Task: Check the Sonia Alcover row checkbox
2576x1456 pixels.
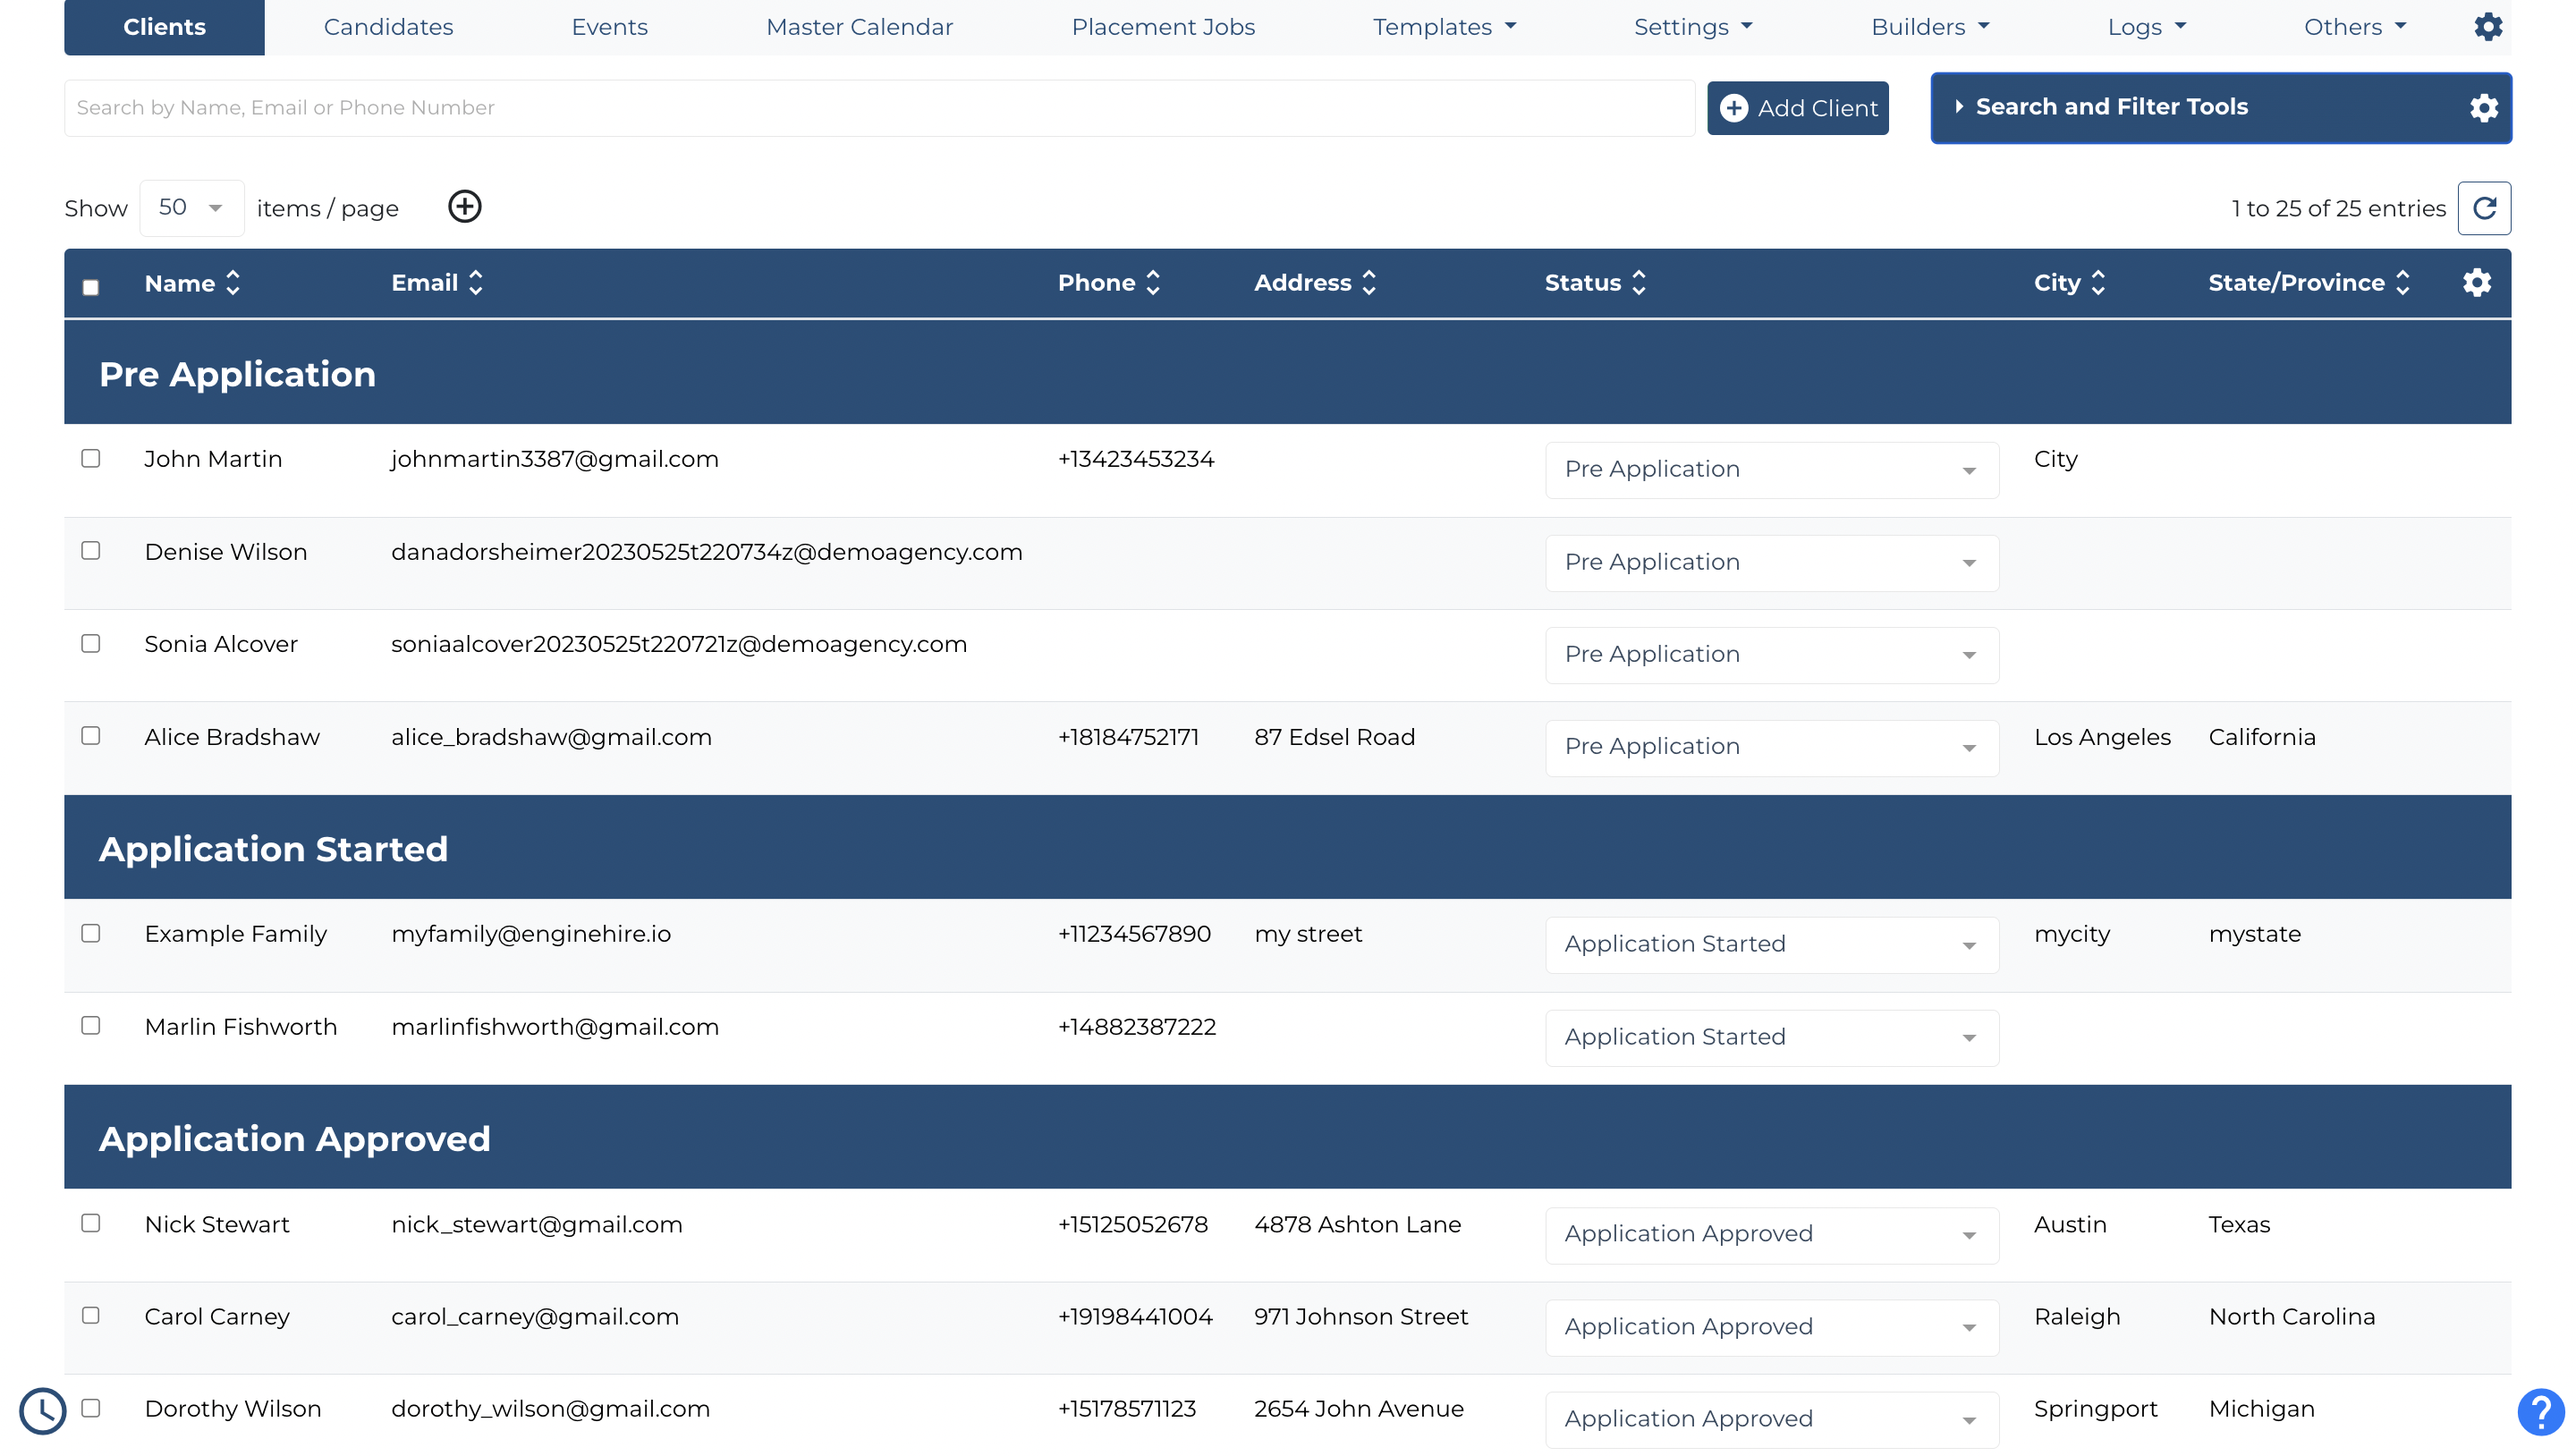Action: pos(91,644)
